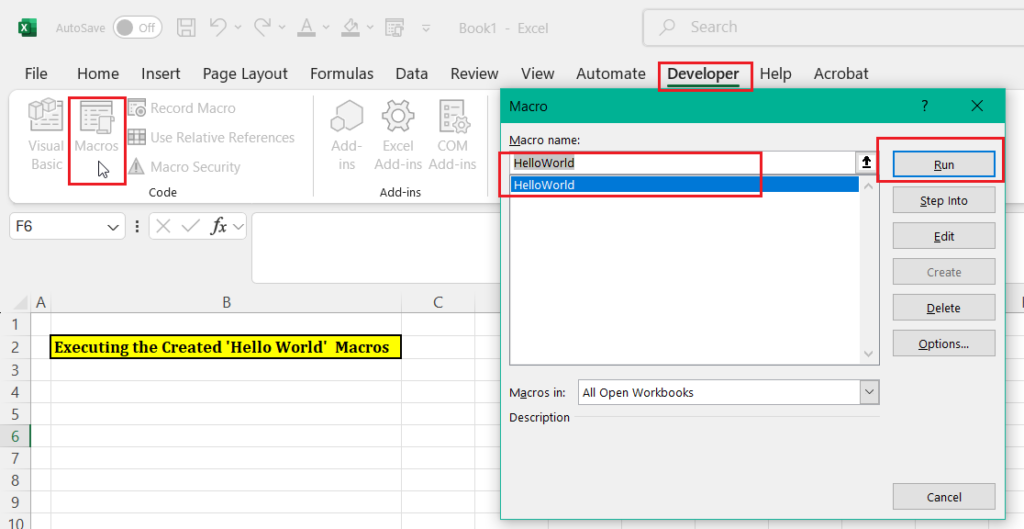Click the Save icon in title bar

point(186,28)
